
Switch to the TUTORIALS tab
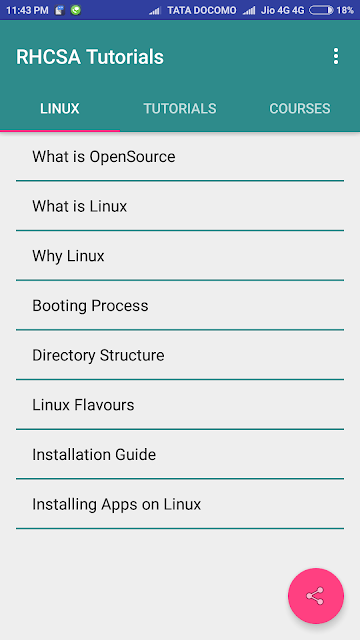click(180, 109)
